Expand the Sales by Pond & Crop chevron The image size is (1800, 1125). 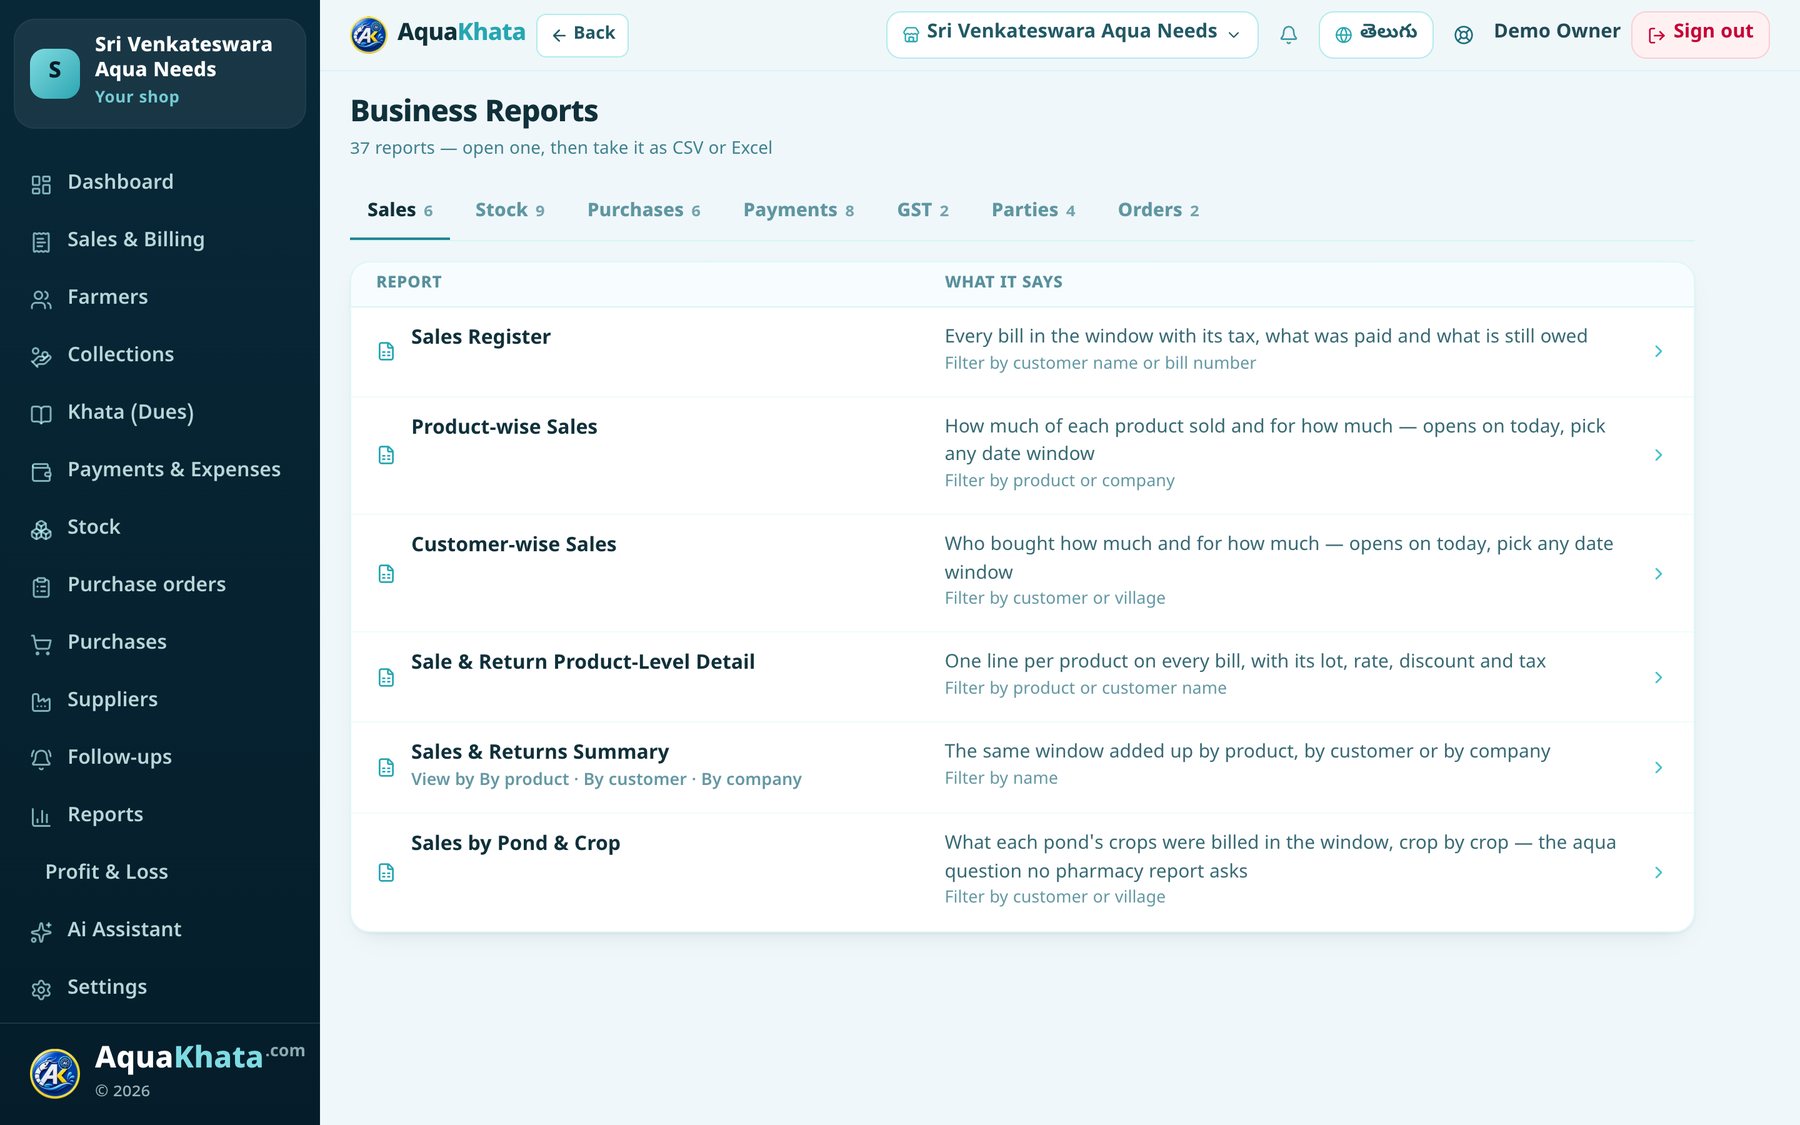[x=1658, y=872]
